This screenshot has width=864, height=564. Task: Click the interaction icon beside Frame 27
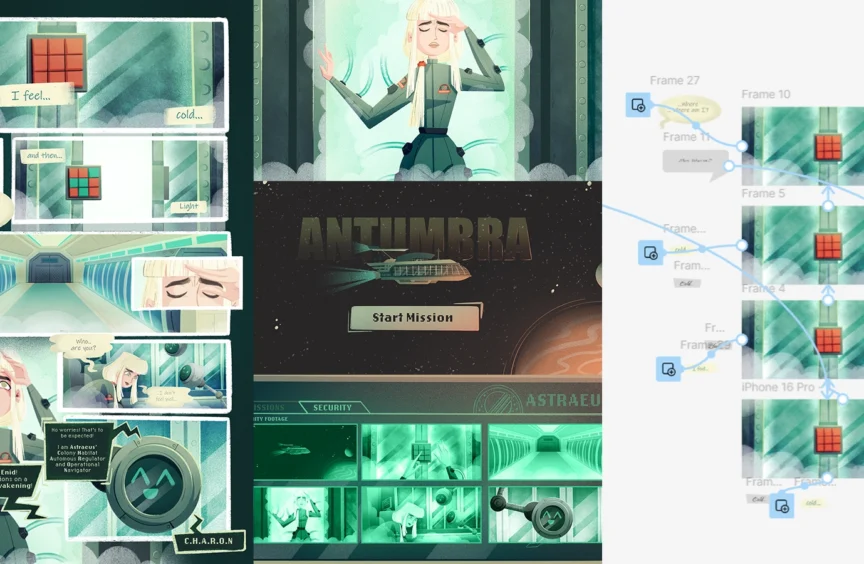coord(638,105)
